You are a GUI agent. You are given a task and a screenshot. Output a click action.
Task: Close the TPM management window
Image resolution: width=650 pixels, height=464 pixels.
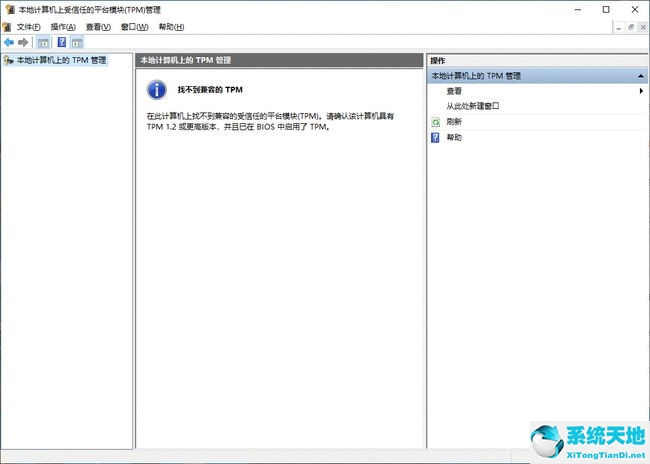(635, 9)
